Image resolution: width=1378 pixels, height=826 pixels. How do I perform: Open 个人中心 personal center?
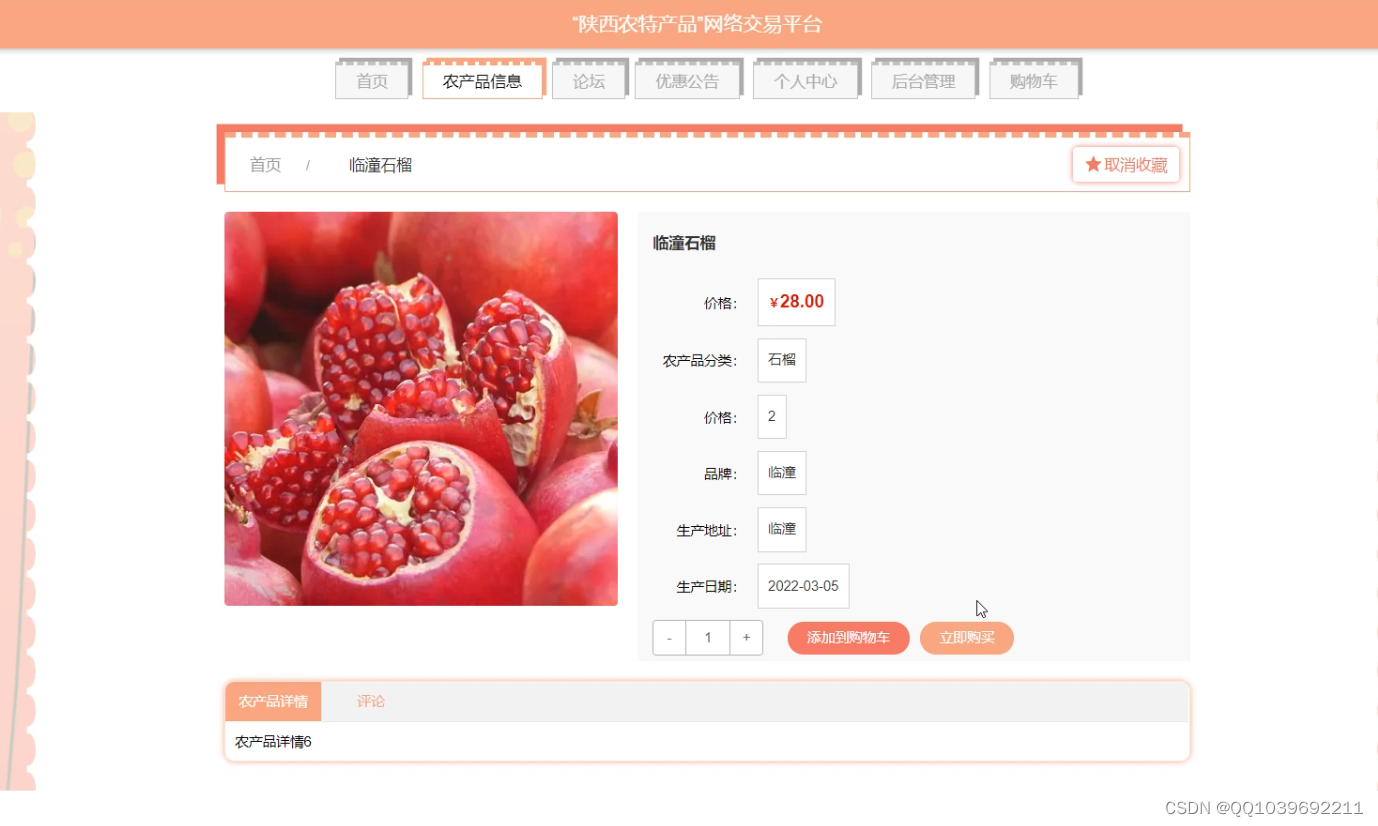click(805, 81)
